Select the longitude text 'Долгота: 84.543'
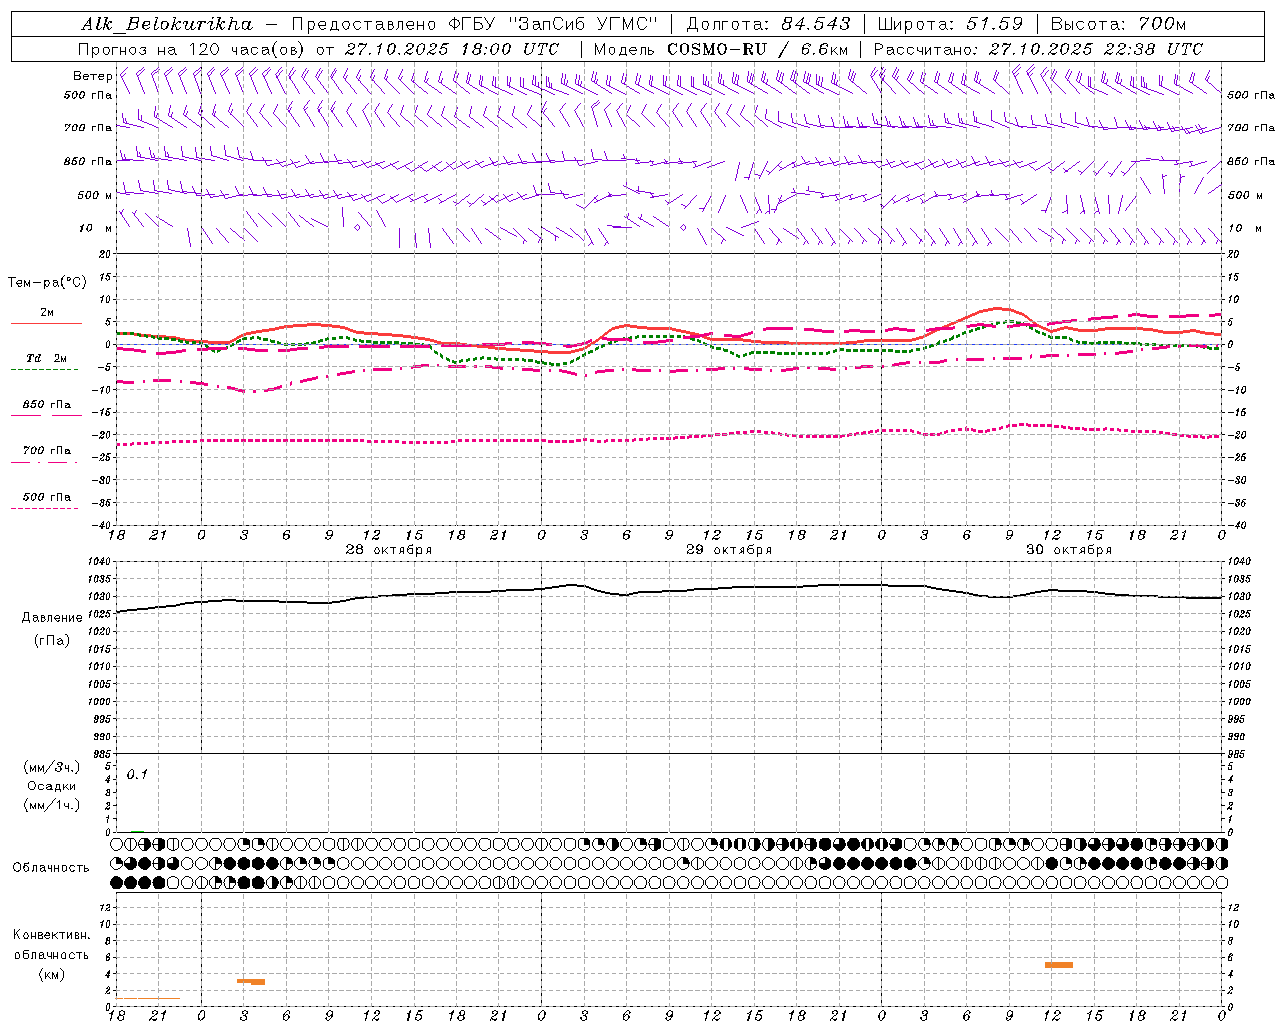1280x1024 pixels. coord(768,24)
